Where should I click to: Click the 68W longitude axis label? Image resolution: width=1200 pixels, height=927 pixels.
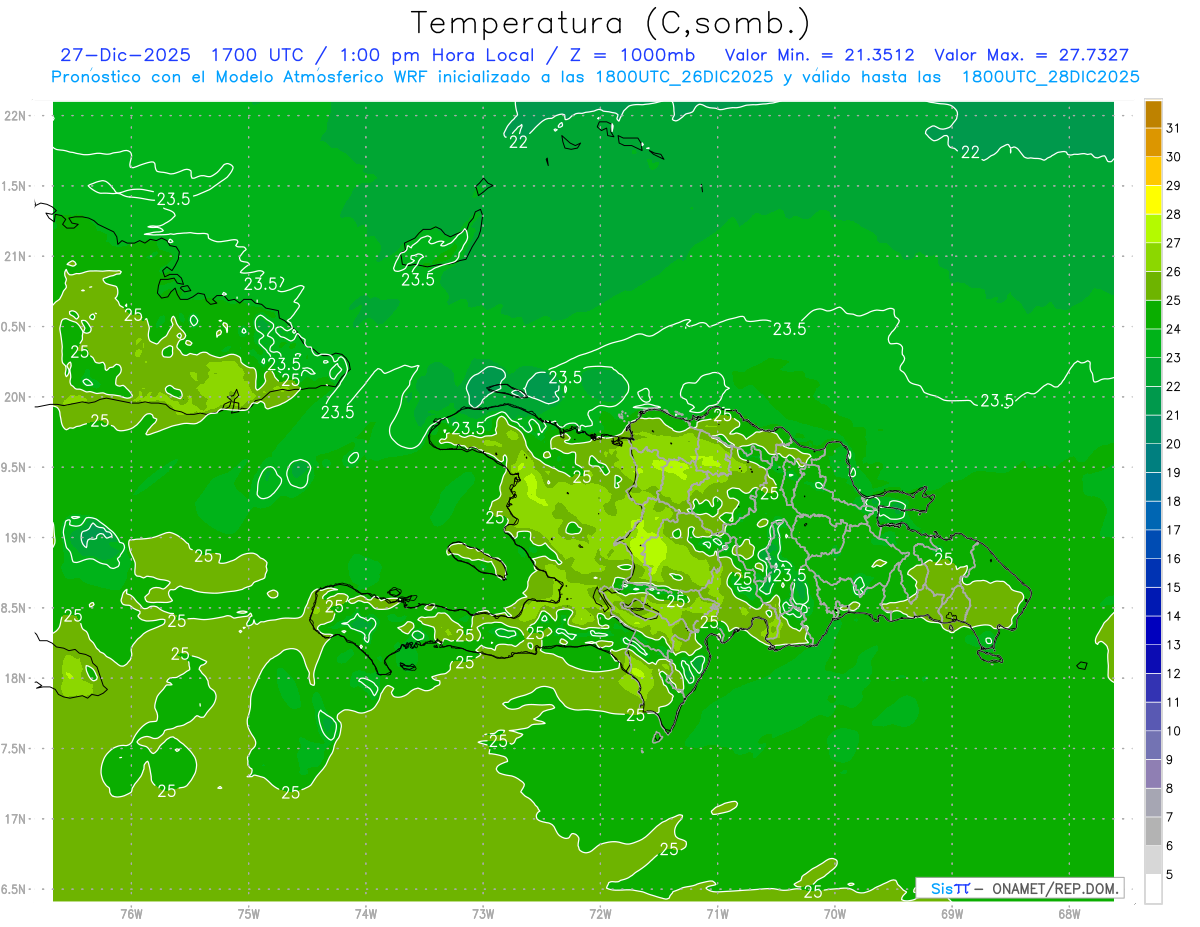tap(1068, 913)
